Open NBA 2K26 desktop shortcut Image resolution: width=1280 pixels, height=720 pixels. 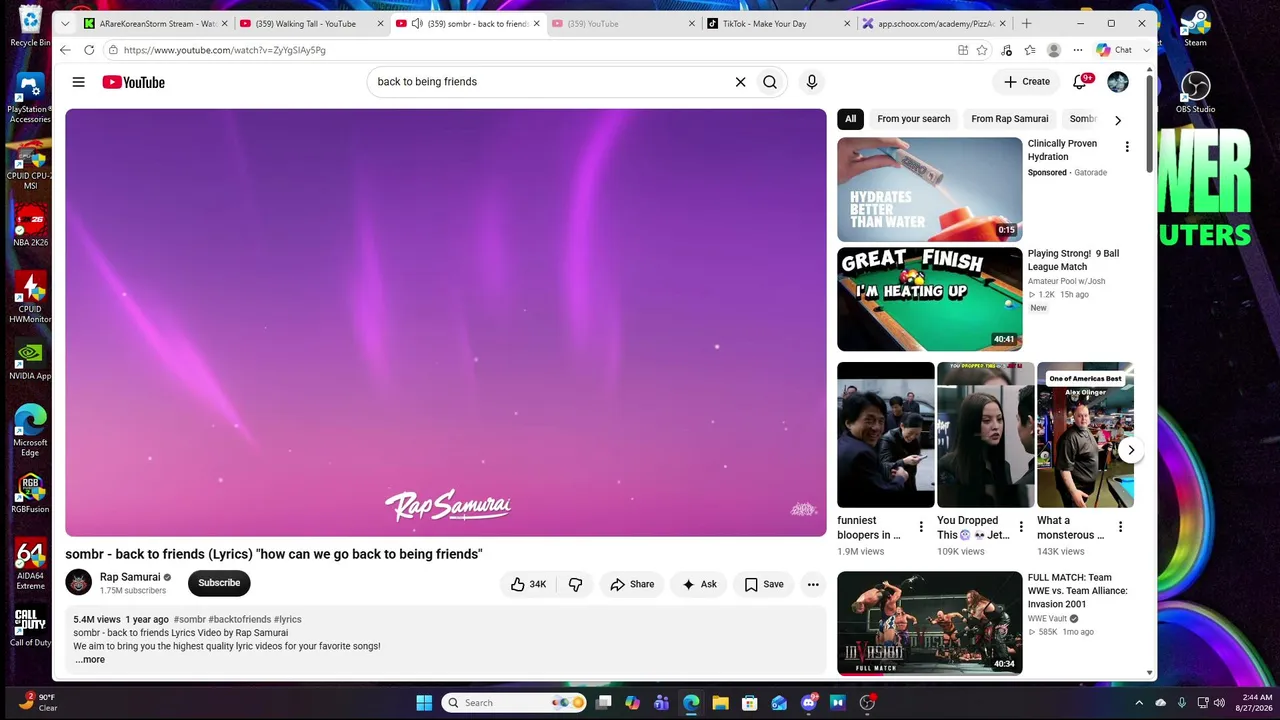tap(30, 226)
